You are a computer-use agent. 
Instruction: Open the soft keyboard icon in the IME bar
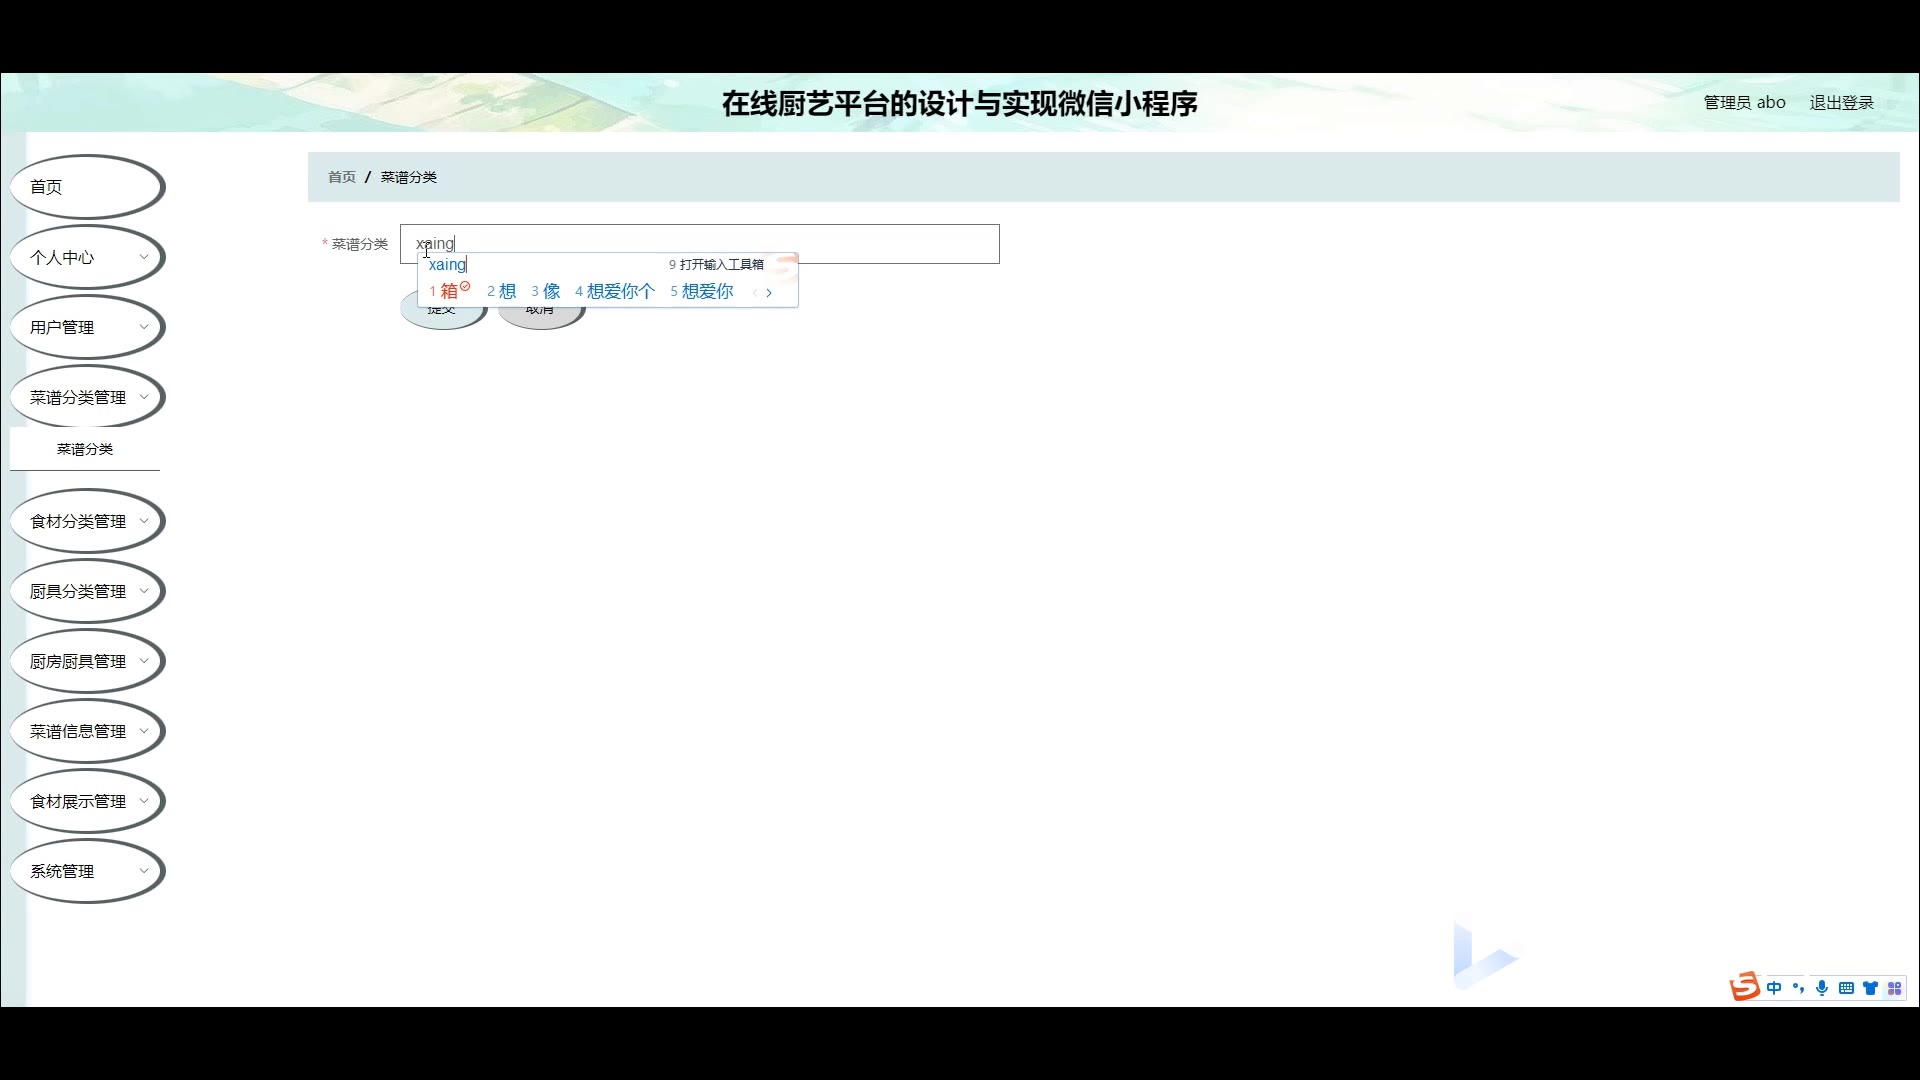(1846, 988)
